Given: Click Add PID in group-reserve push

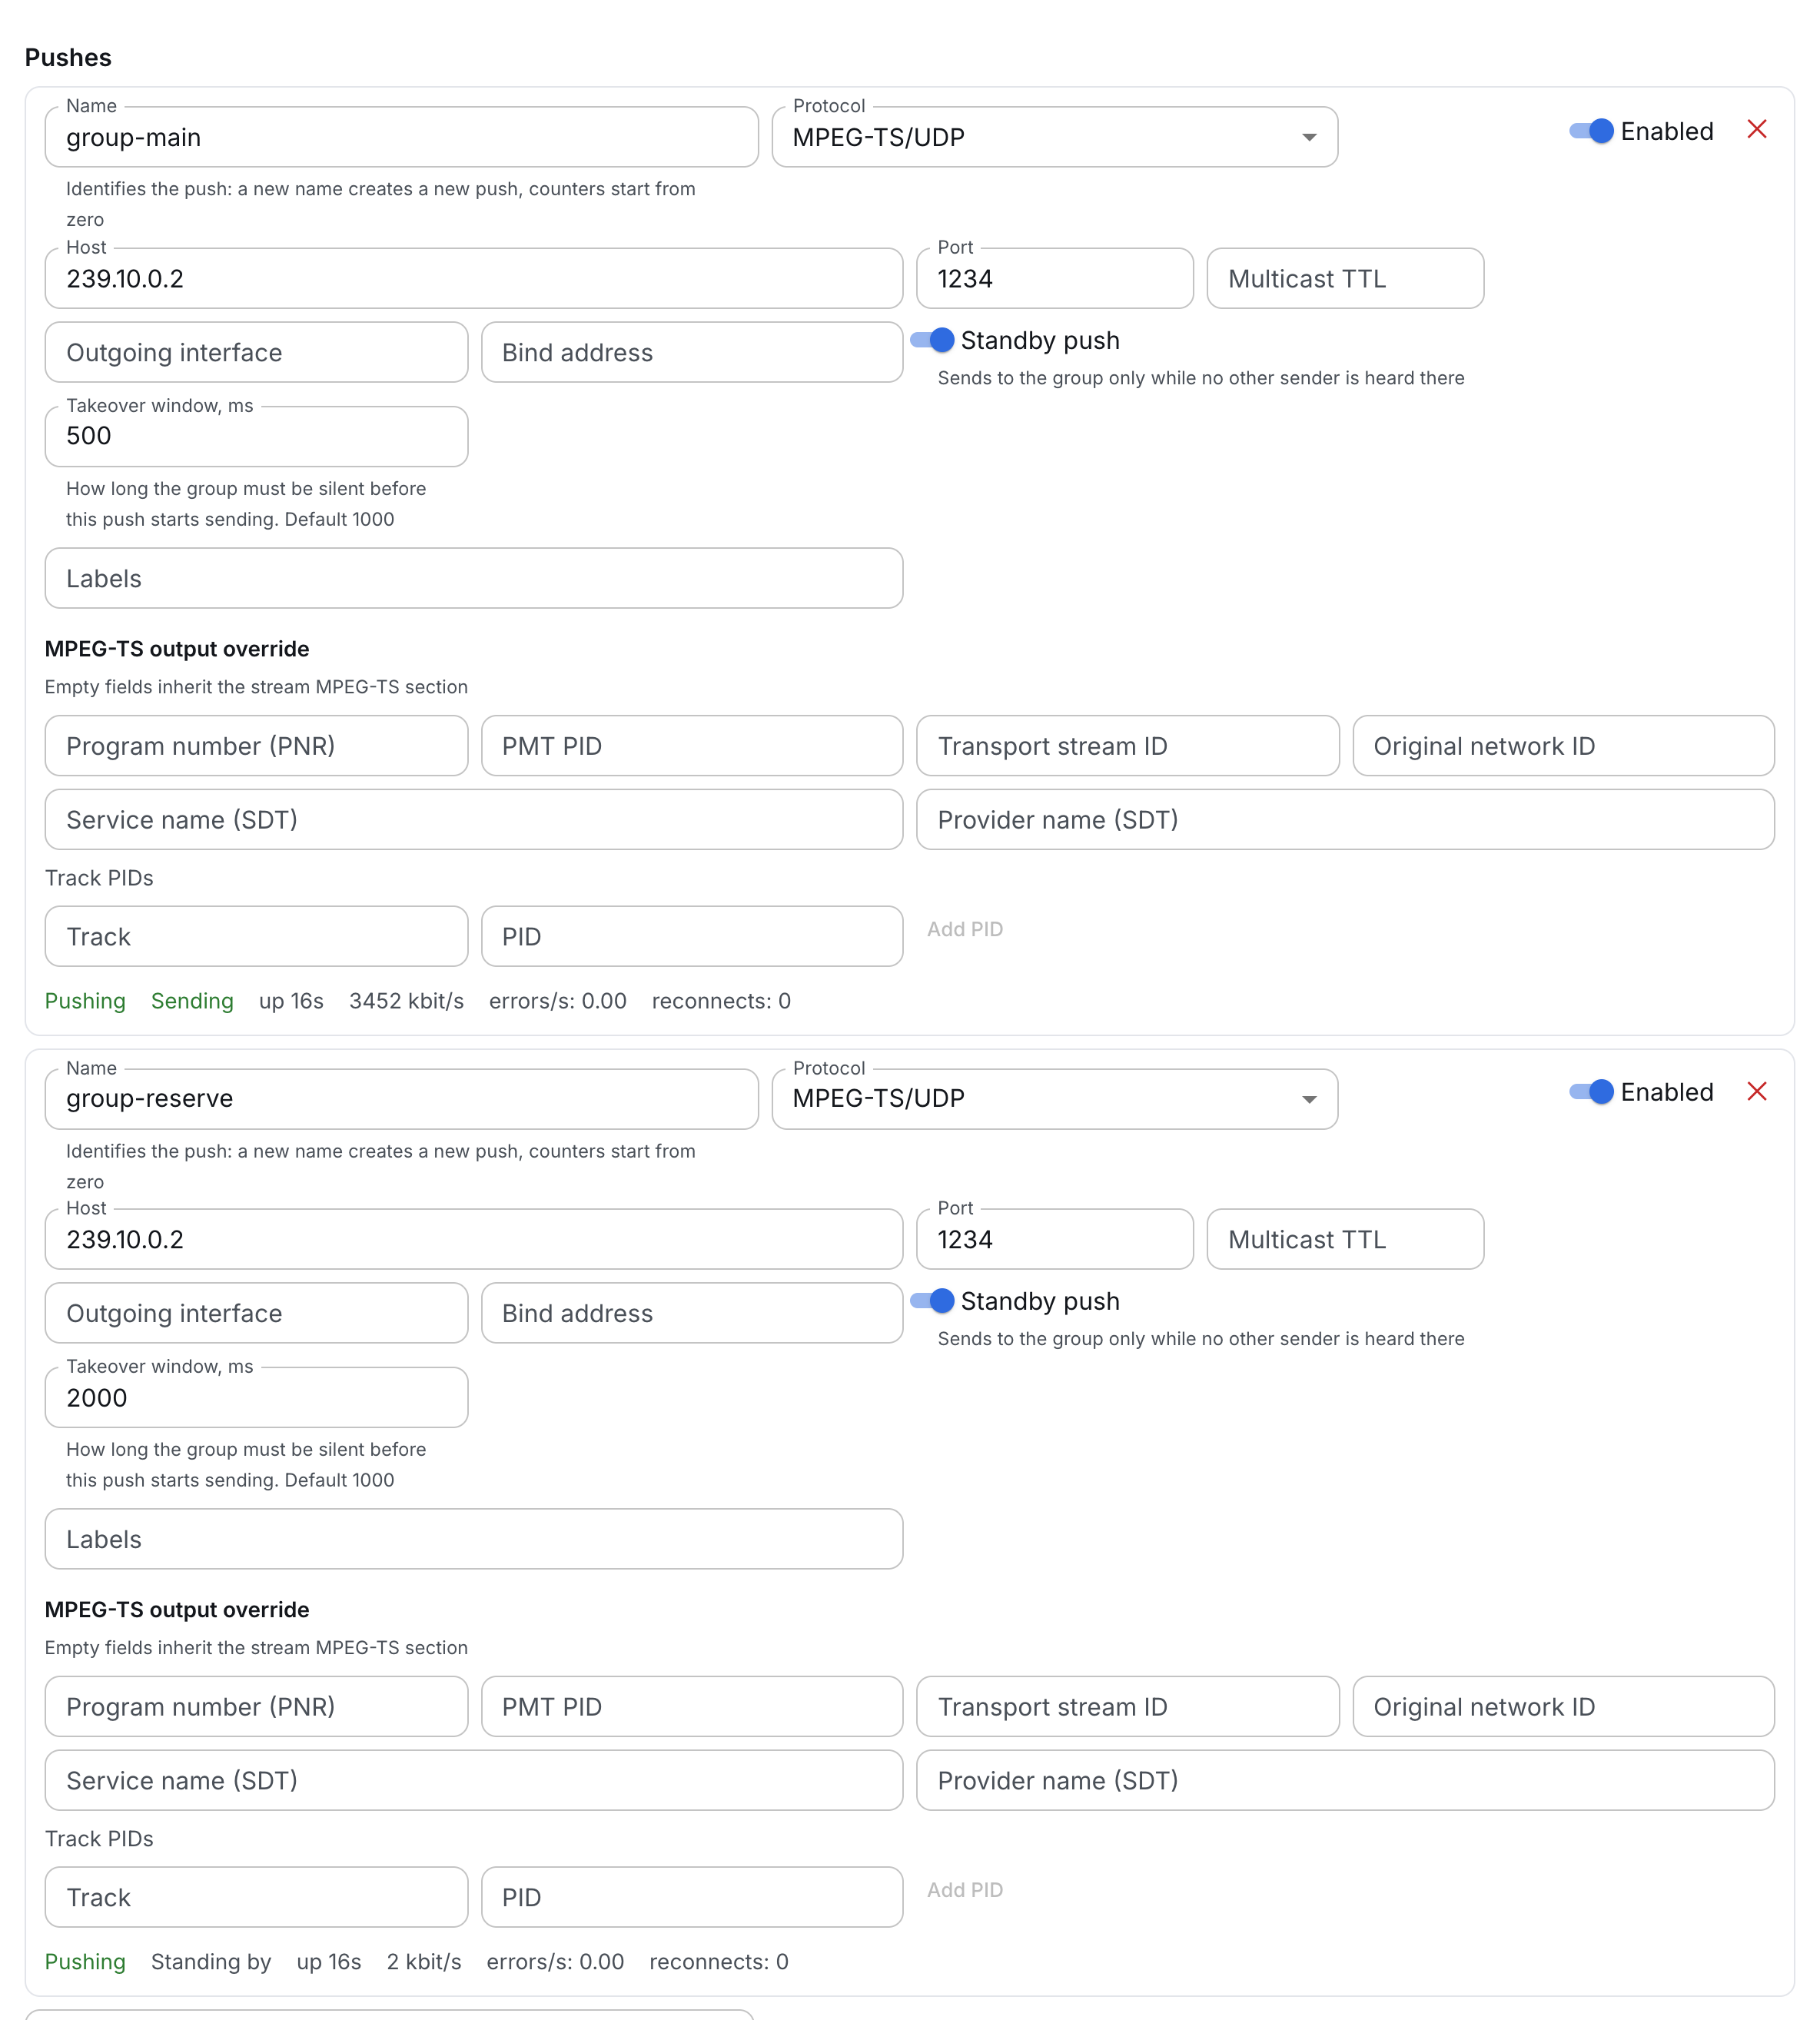Looking at the screenshot, I should [x=964, y=1890].
